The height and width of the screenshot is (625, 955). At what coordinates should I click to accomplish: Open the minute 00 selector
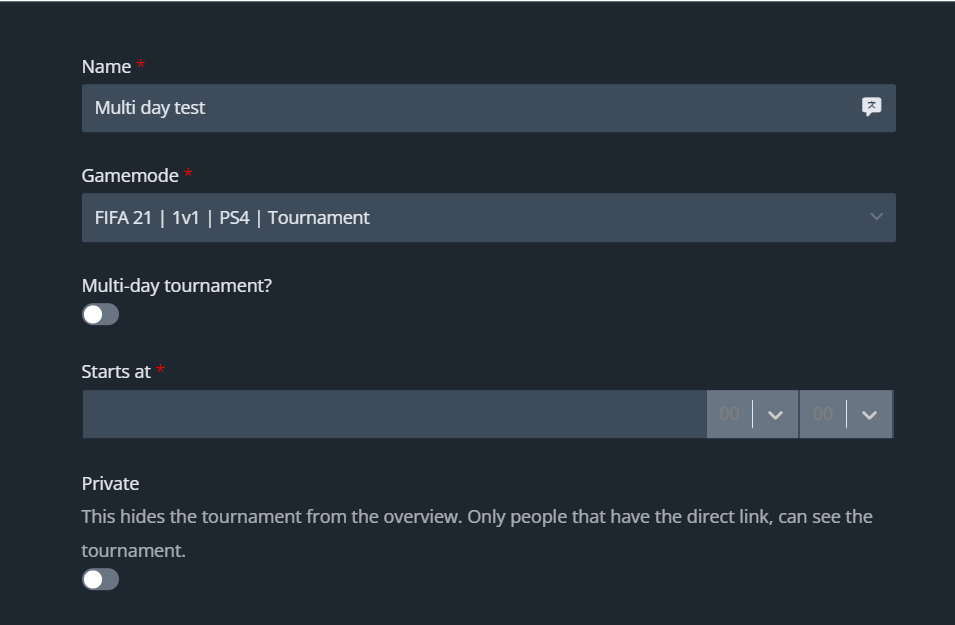coord(823,414)
